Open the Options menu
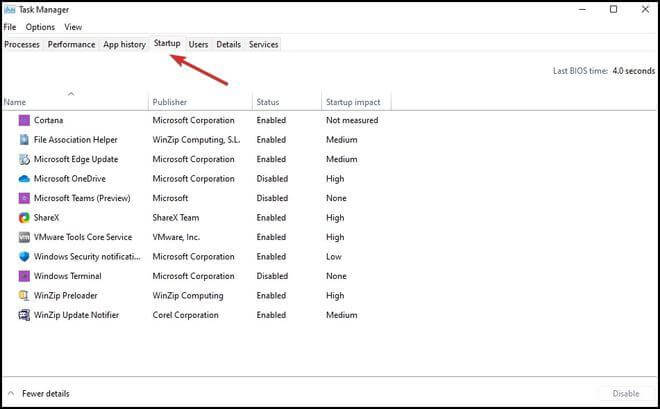Screen dimensions: 660x409 [x=40, y=27]
